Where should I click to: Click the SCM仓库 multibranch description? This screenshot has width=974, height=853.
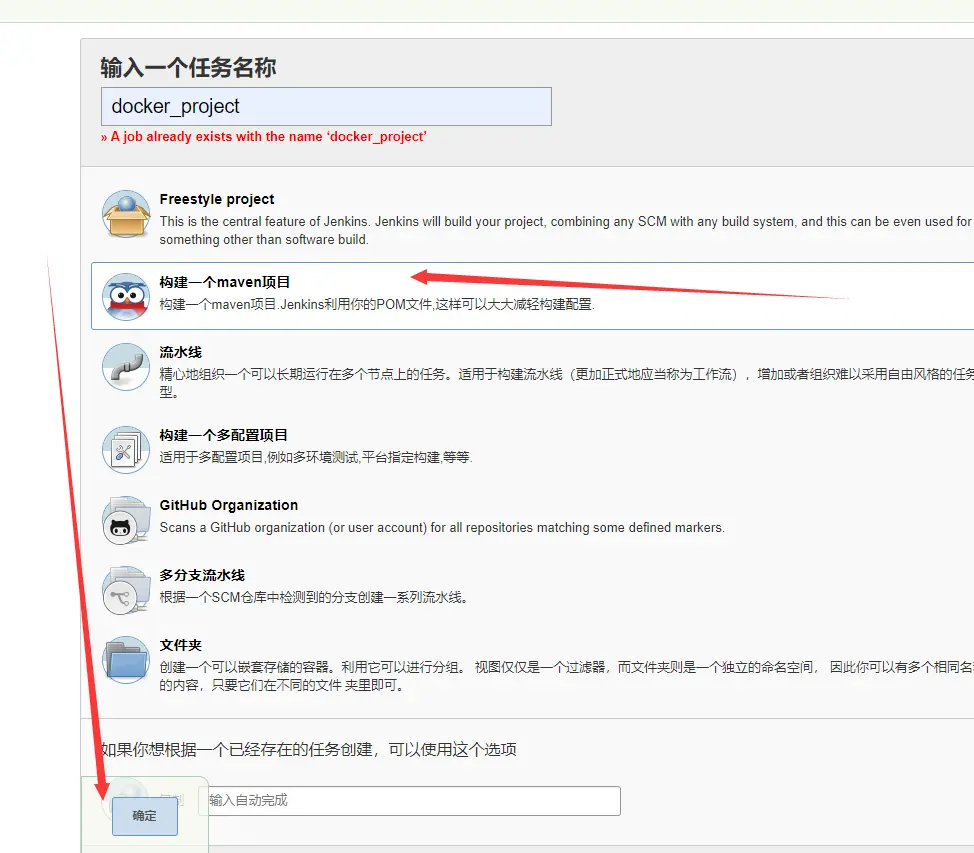[x=314, y=597]
